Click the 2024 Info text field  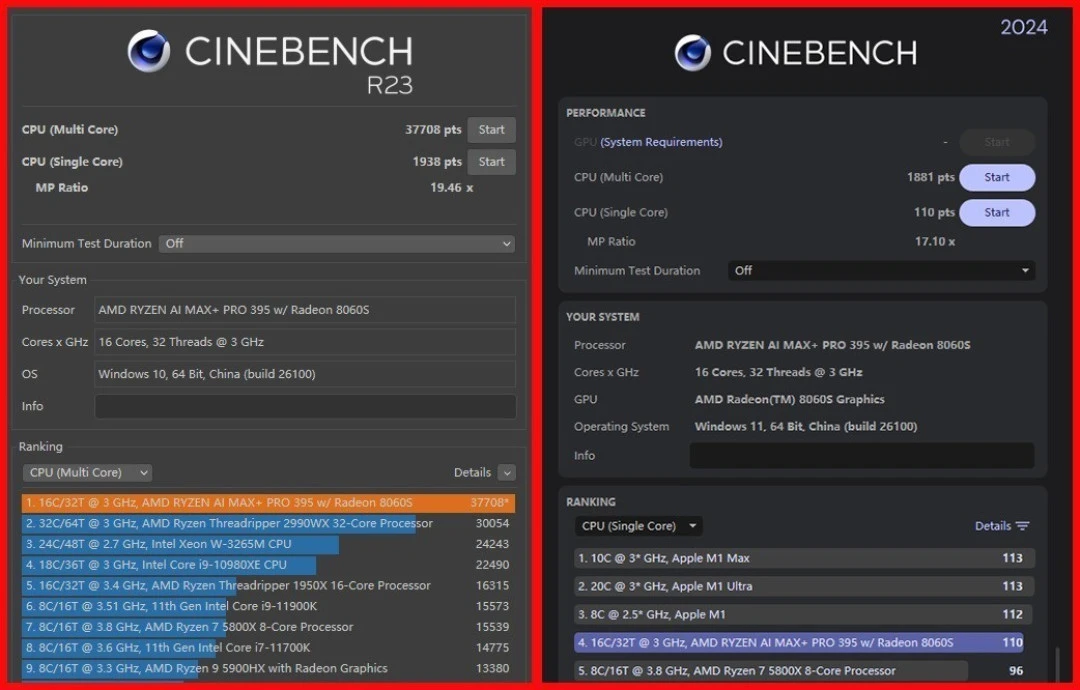pos(861,456)
